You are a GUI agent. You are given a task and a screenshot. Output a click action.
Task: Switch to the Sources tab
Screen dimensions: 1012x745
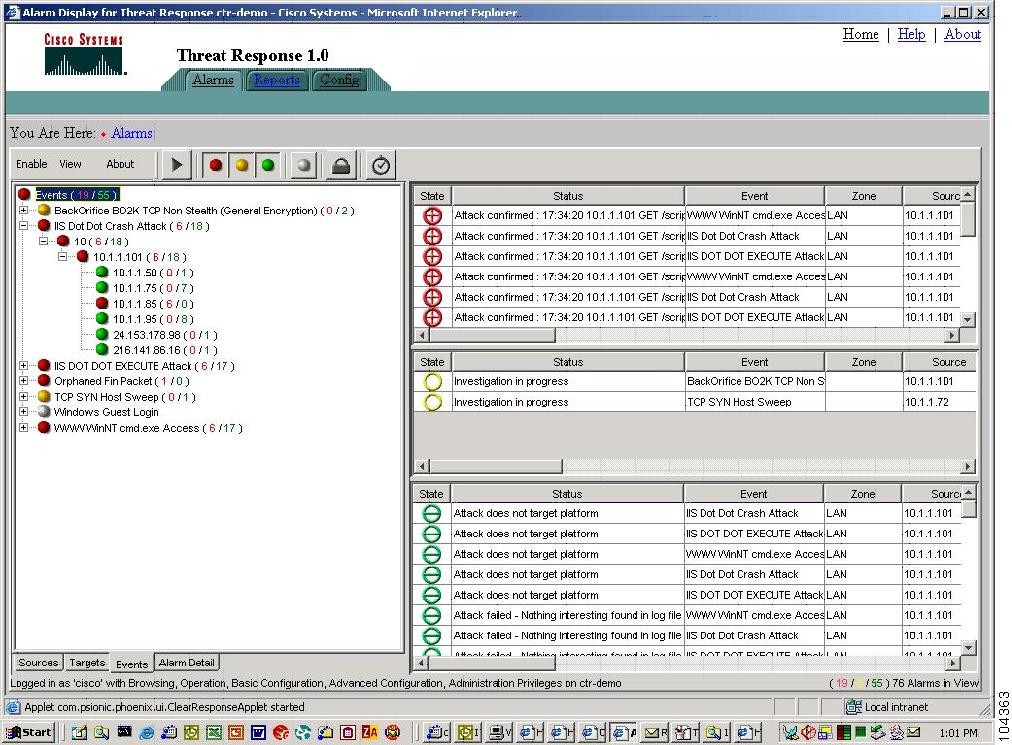click(38, 662)
